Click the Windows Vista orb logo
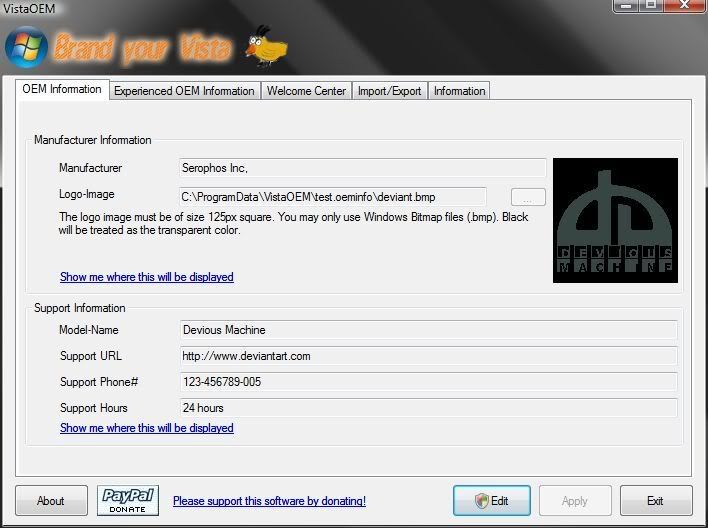The width and height of the screenshot is (708, 528). pos(26,47)
